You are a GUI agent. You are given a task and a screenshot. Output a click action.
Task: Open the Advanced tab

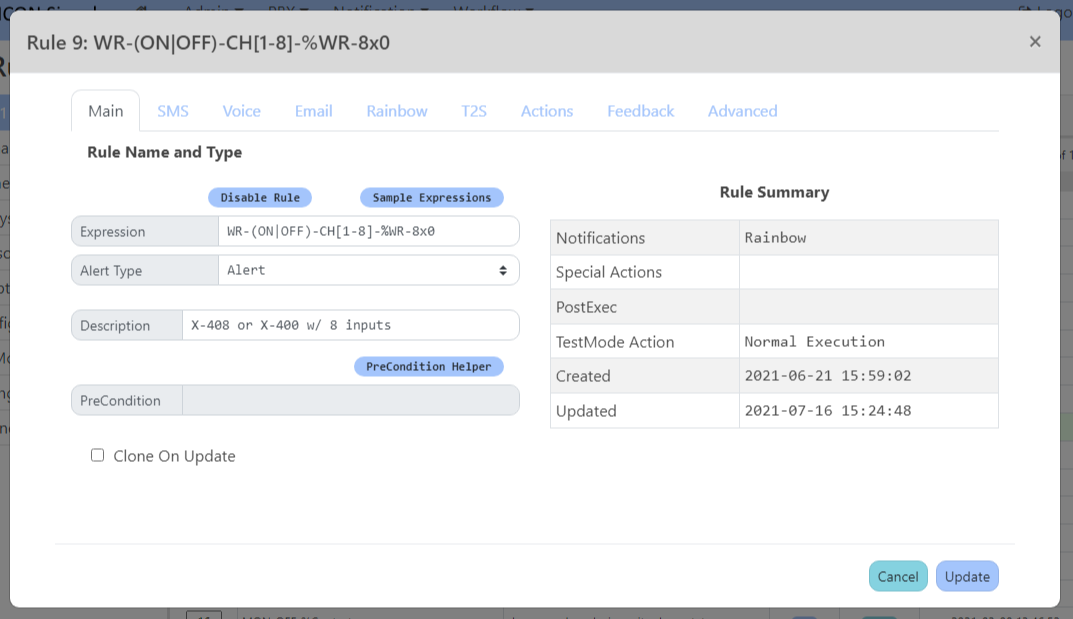(742, 111)
